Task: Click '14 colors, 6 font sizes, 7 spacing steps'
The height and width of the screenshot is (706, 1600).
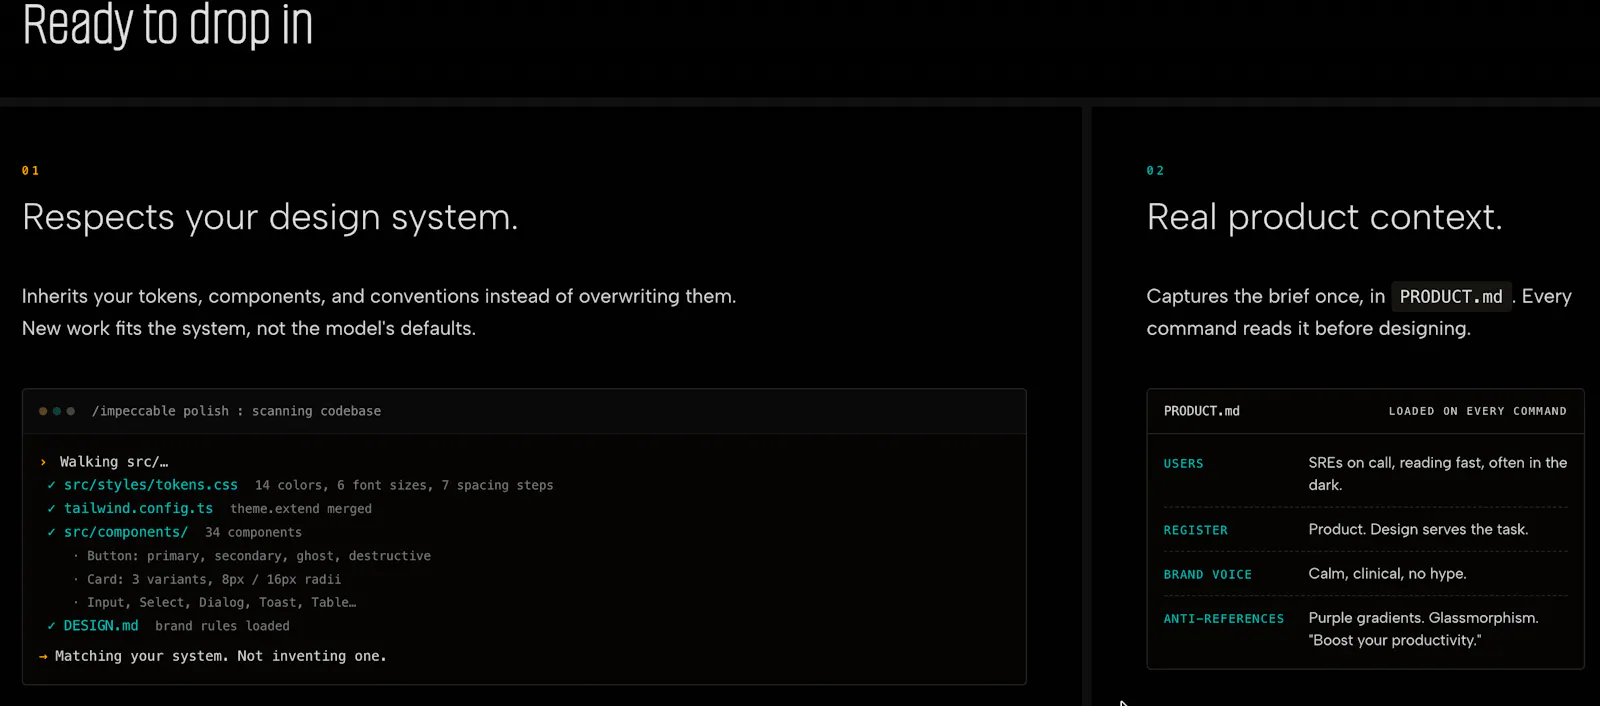Action: (404, 485)
